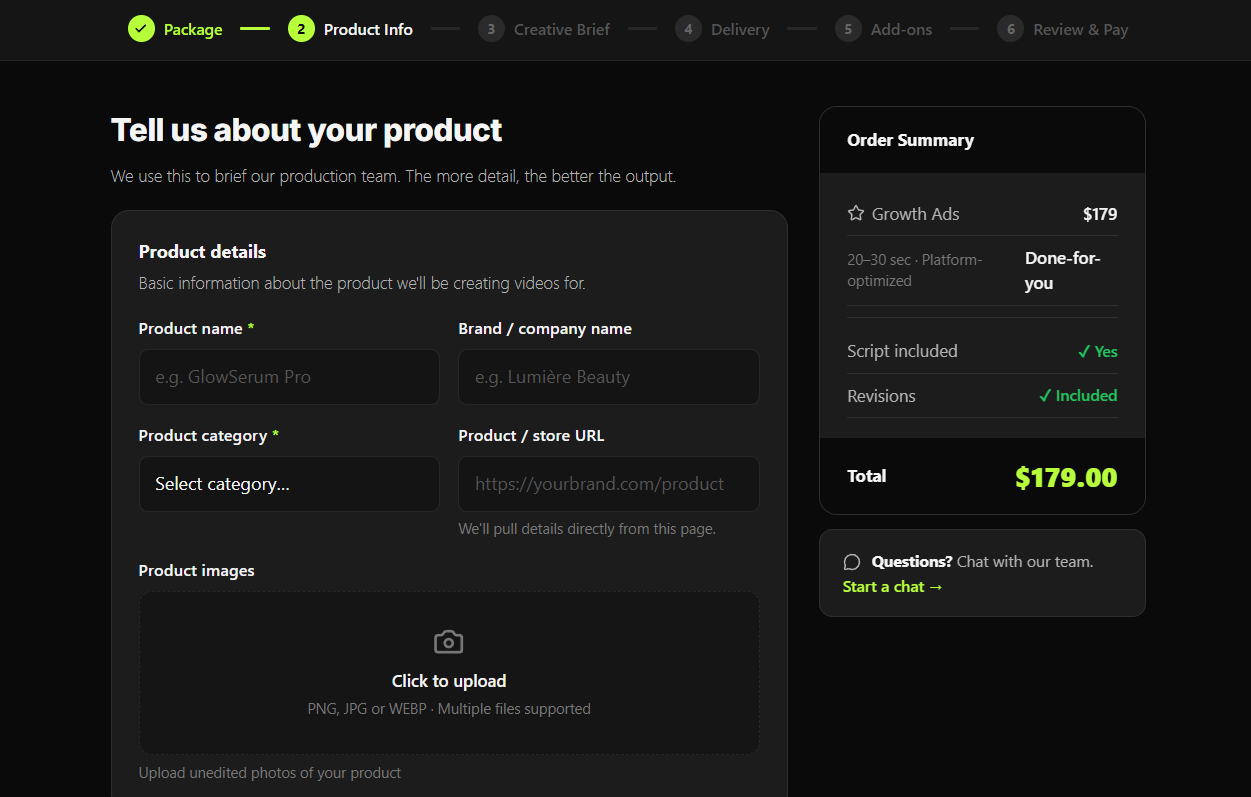
Task: Click the step 2 Product Info circle
Action: (301, 29)
